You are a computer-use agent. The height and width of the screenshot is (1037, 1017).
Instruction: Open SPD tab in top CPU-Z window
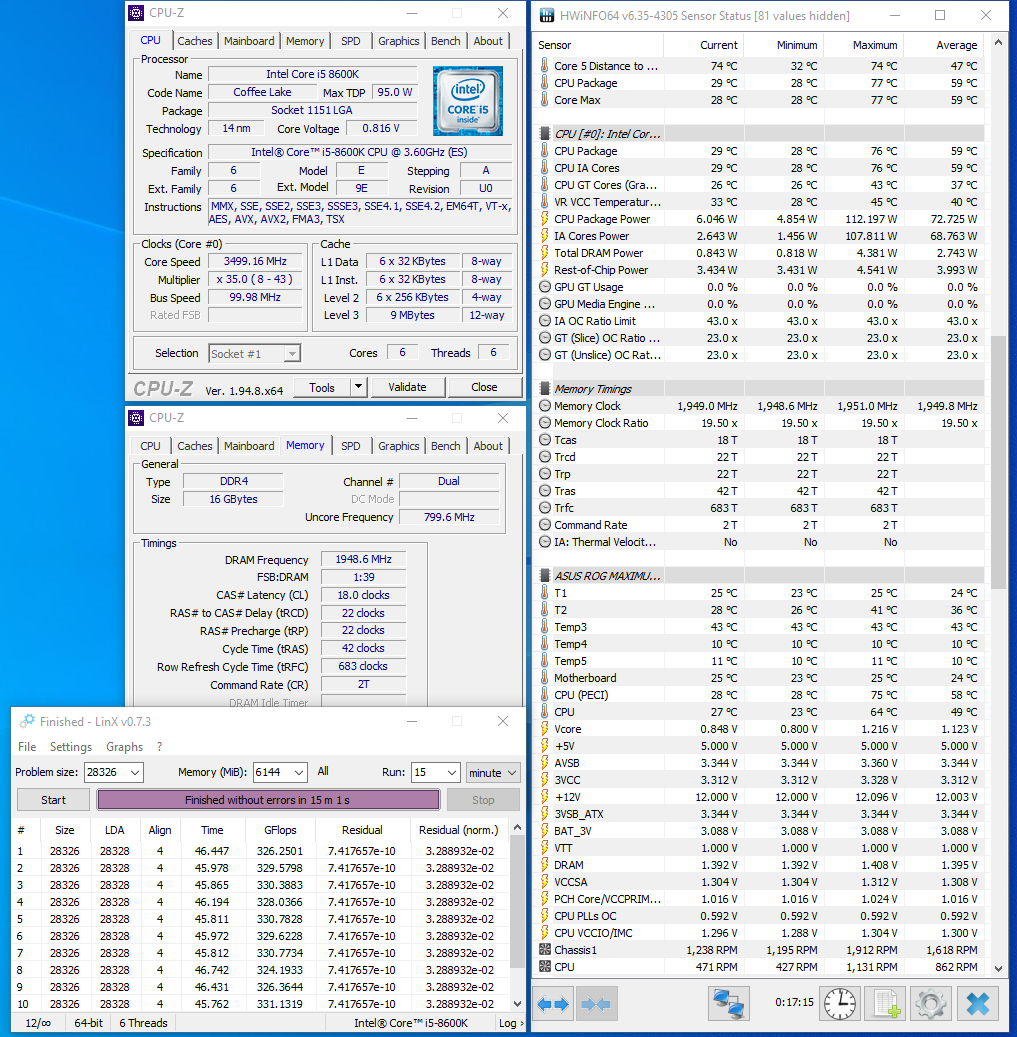(x=350, y=41)
